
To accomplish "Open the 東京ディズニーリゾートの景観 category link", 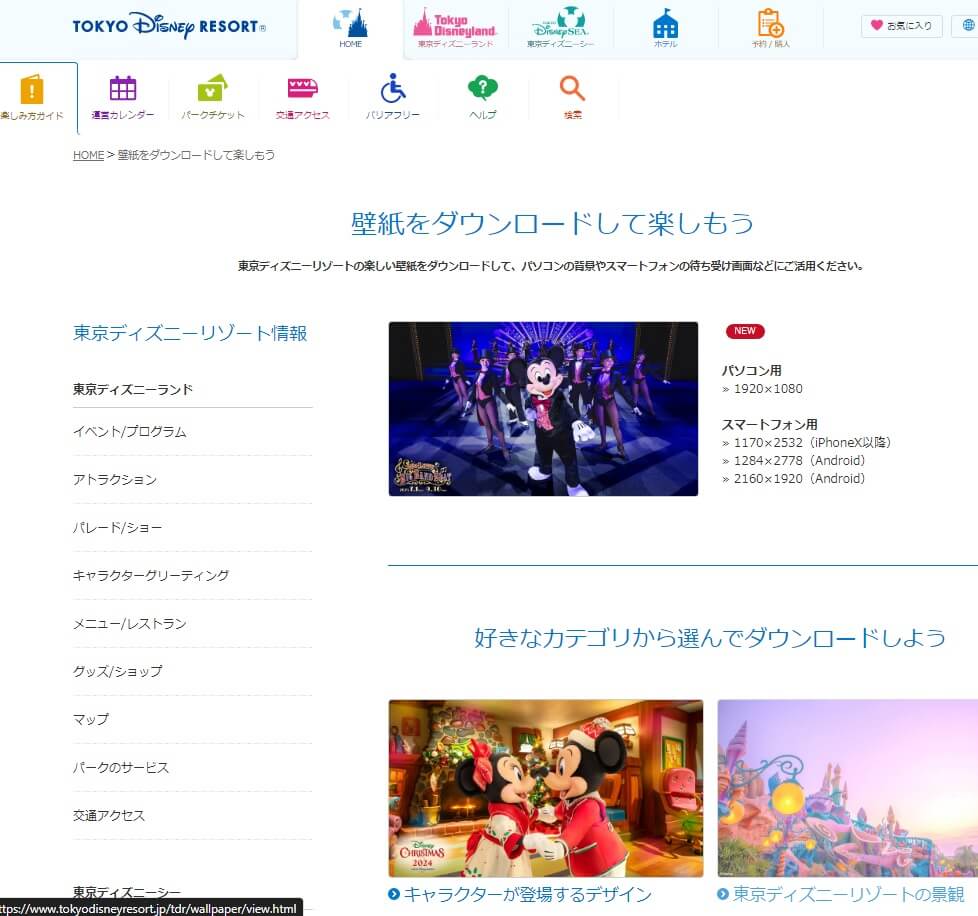I will (x=848, y=894).
